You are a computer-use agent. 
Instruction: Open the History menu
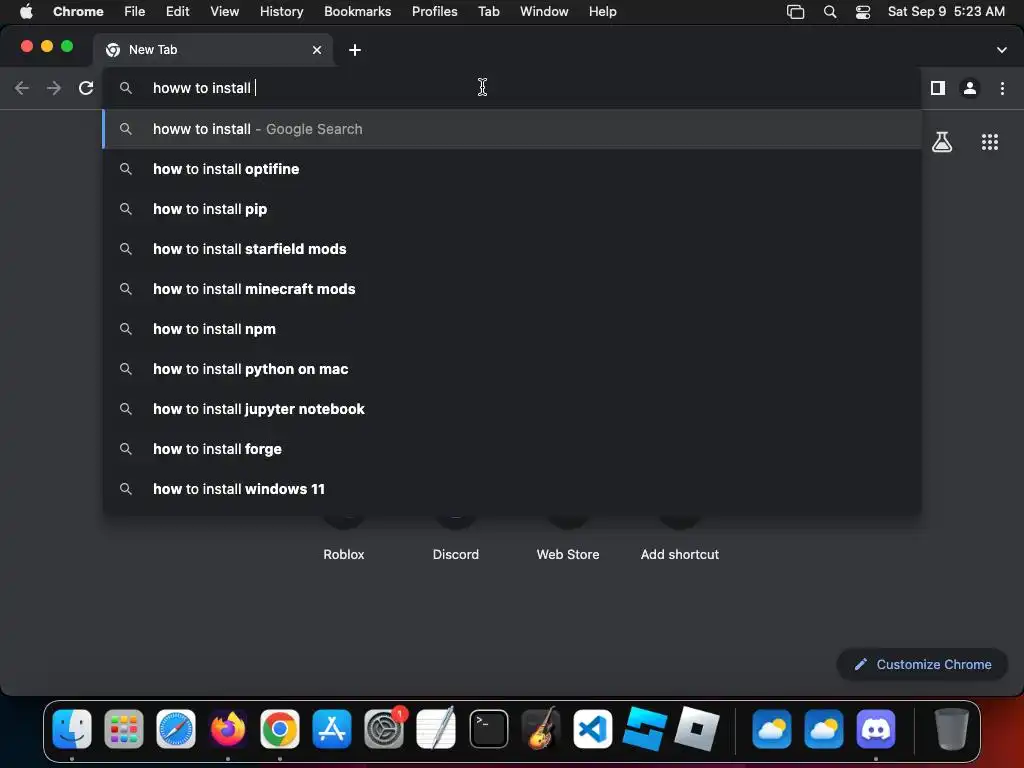(x=281, y=12)
